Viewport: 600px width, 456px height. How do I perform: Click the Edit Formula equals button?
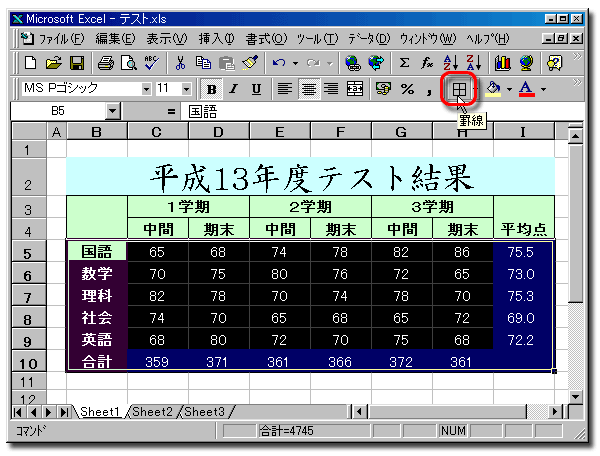click(x=171, y=112)
